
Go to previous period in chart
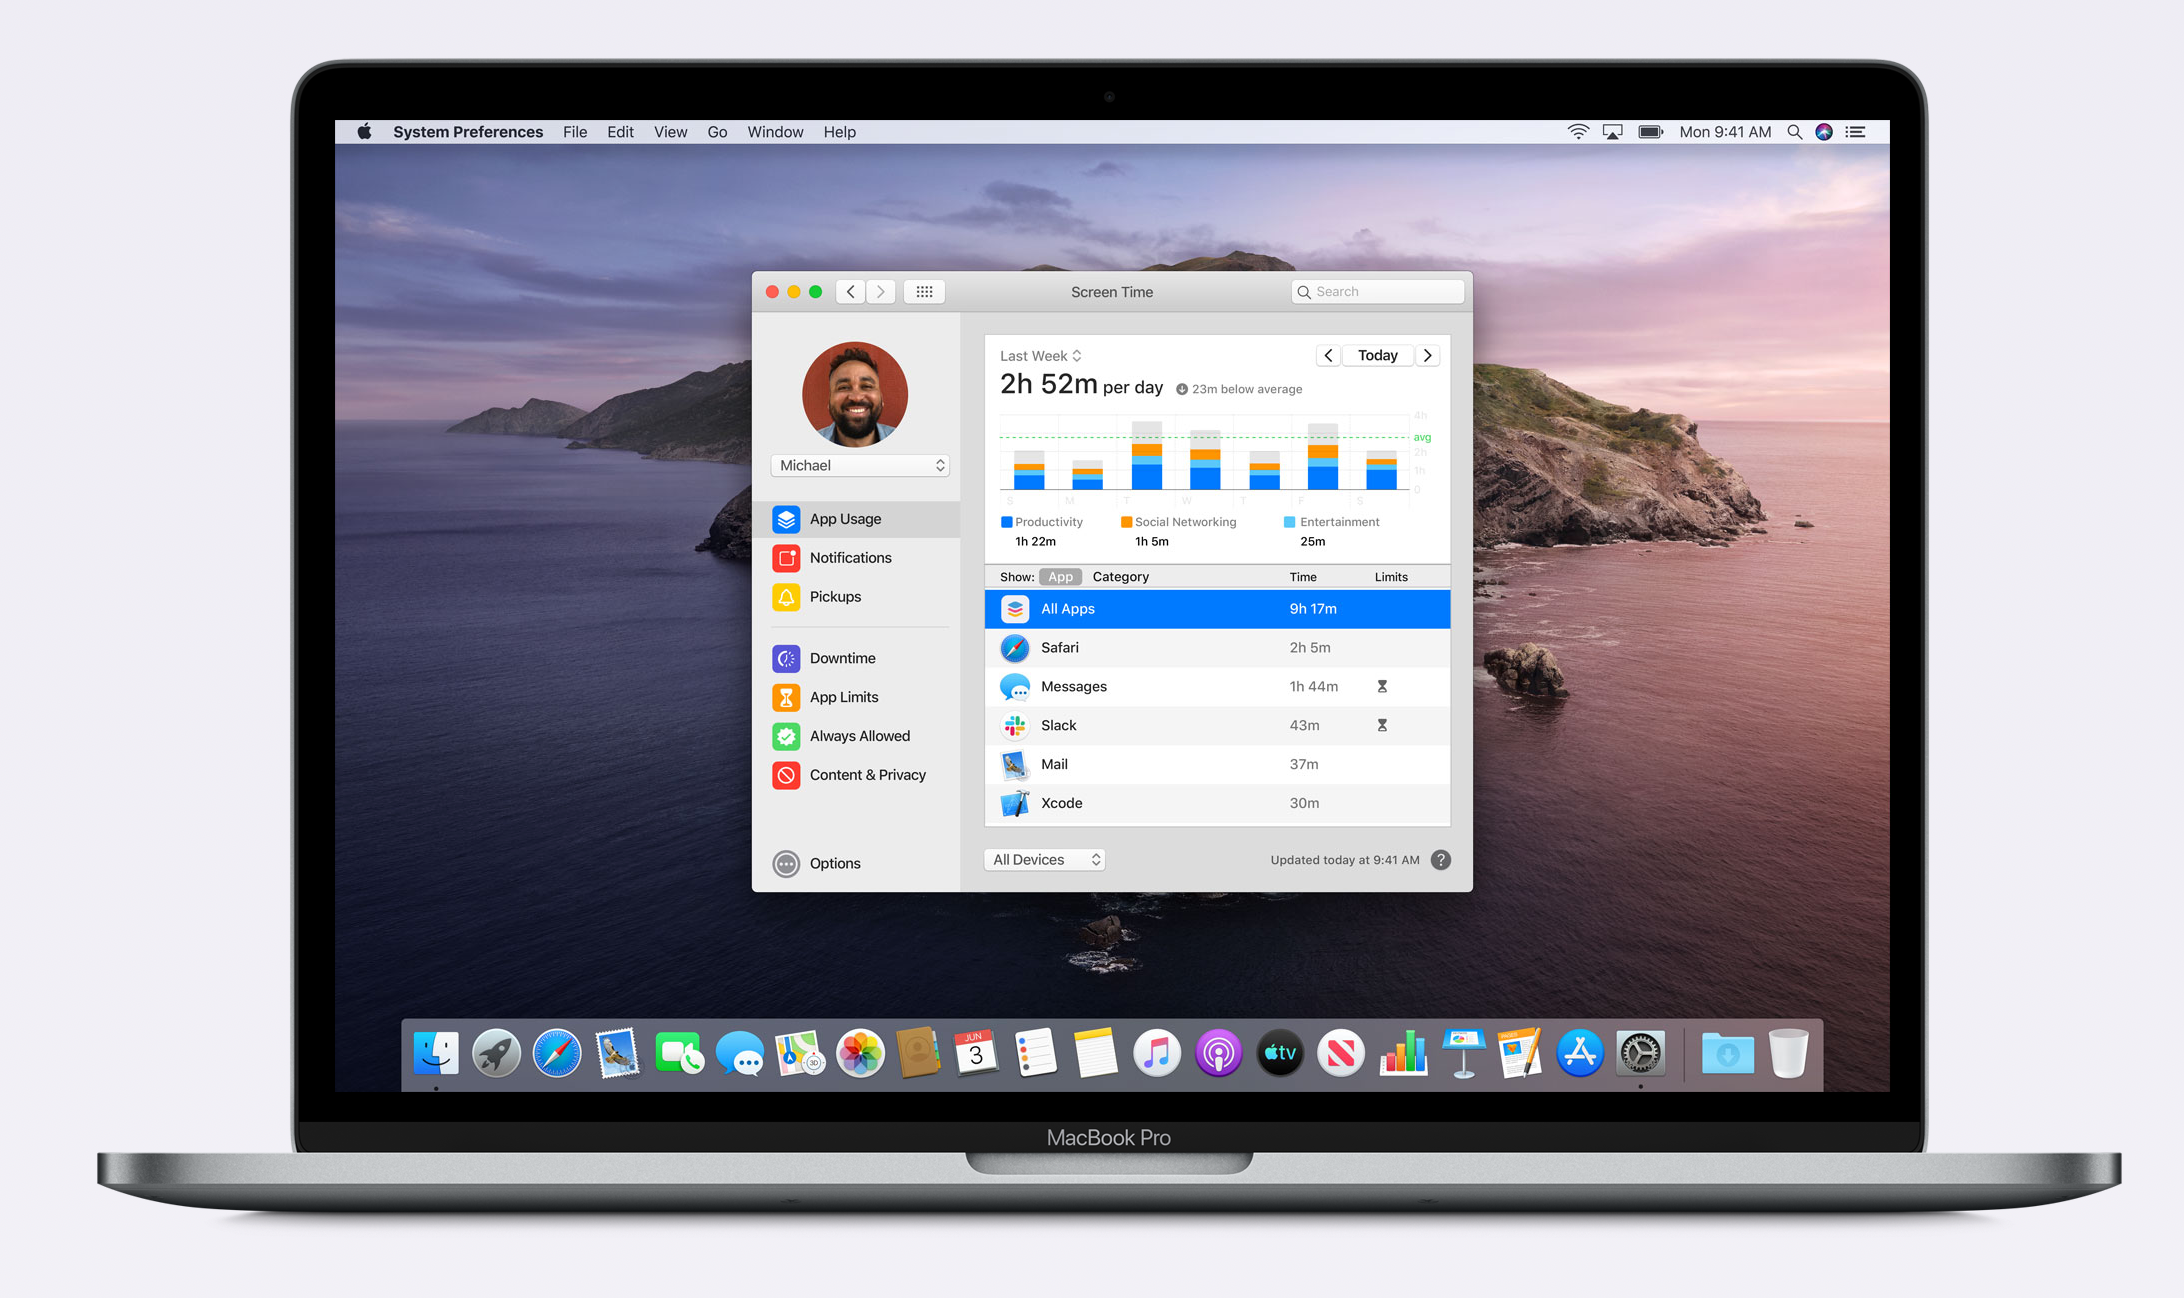[x=1328, y=356]
